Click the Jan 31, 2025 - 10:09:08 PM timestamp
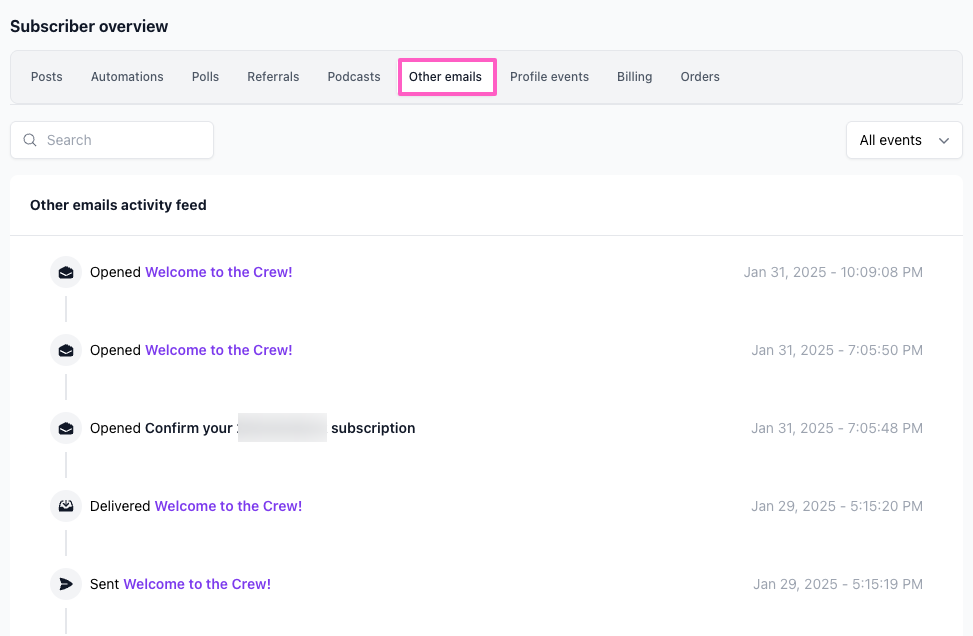 [833, 272]
